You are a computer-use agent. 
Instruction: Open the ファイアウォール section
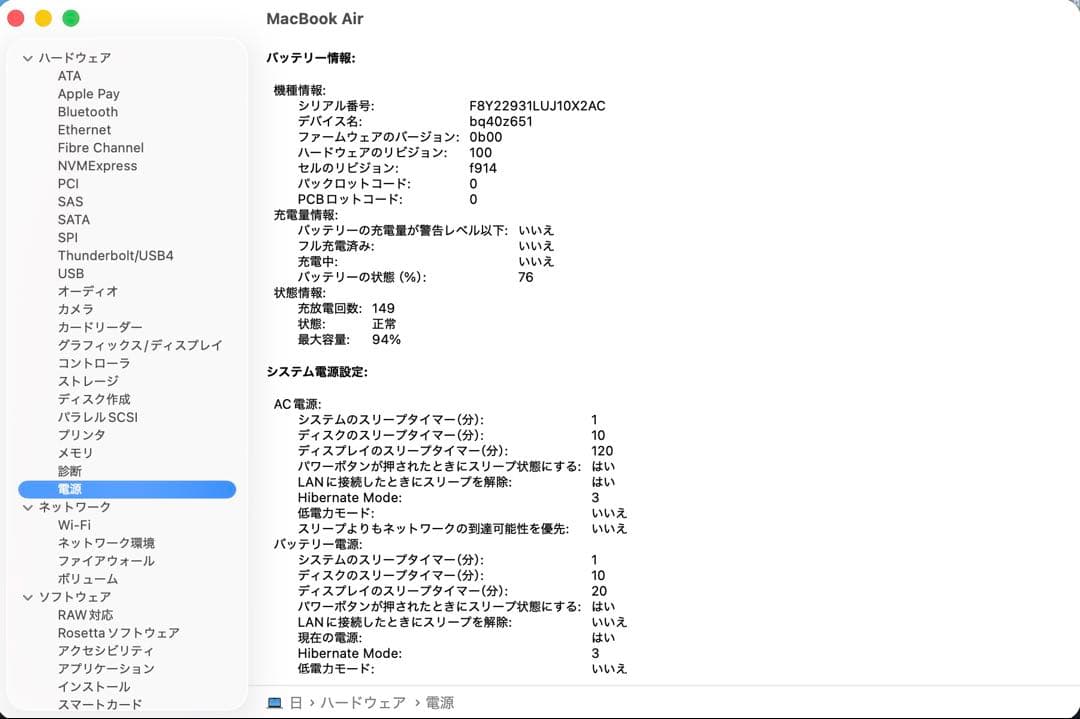pyautogui.click(x=105, y=561)
